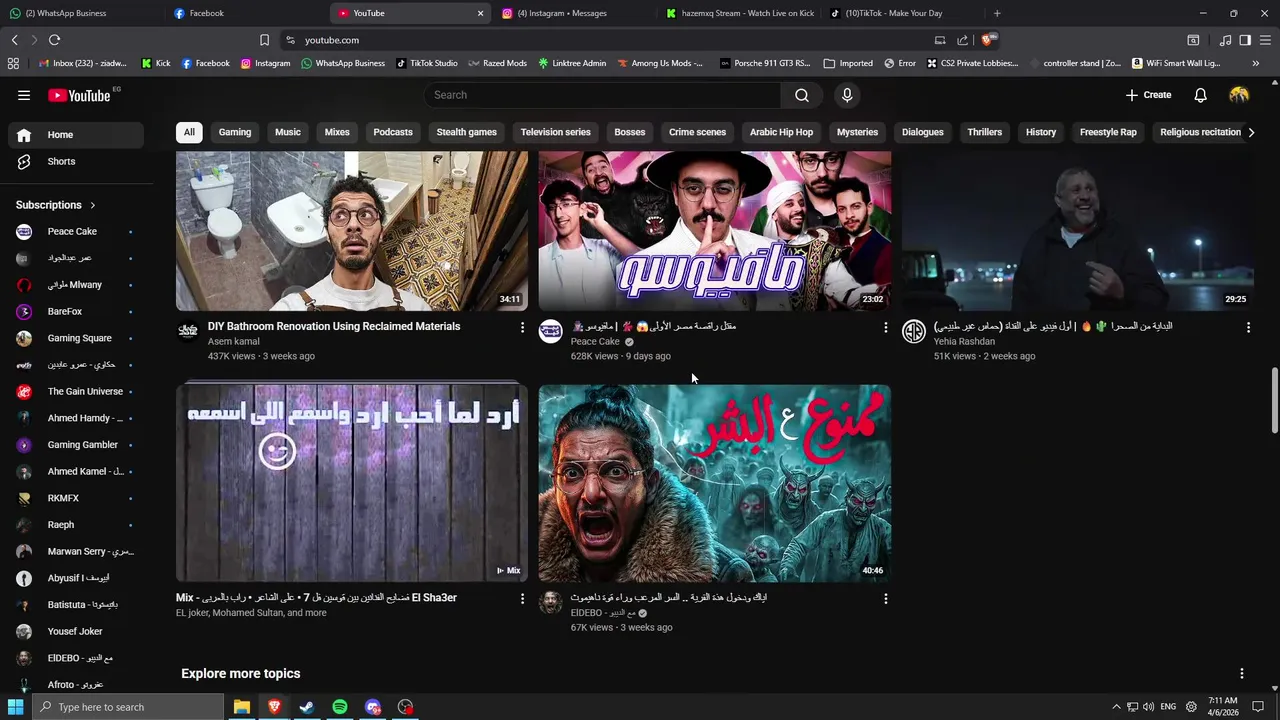Open Kick bookmark
This screenshot has height=720, width=1280.
tap(156, 63)
